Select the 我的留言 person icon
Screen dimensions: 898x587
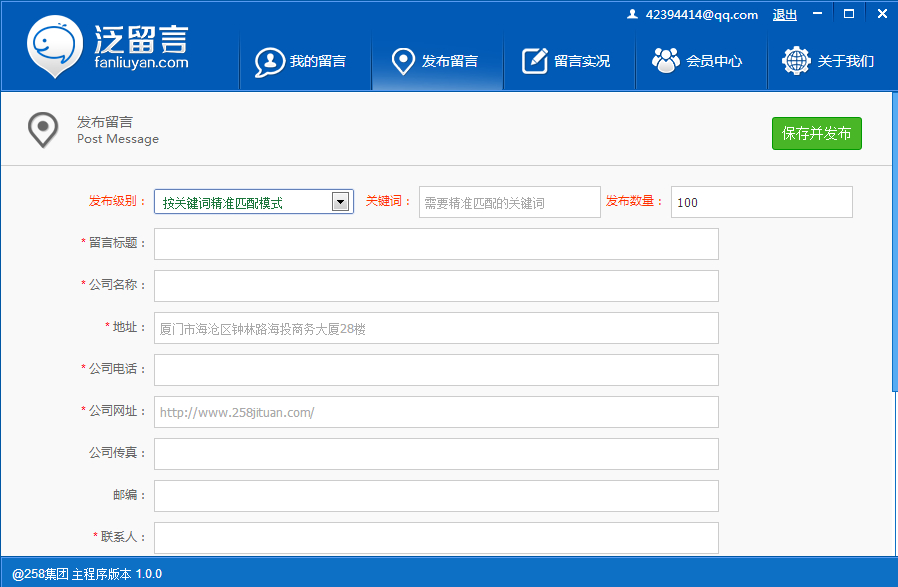pos(269,61)
